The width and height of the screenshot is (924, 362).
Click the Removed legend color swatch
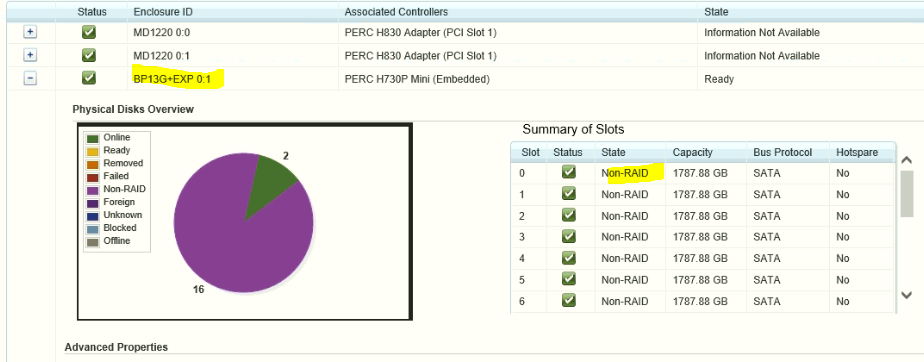(x=93, y=164)
